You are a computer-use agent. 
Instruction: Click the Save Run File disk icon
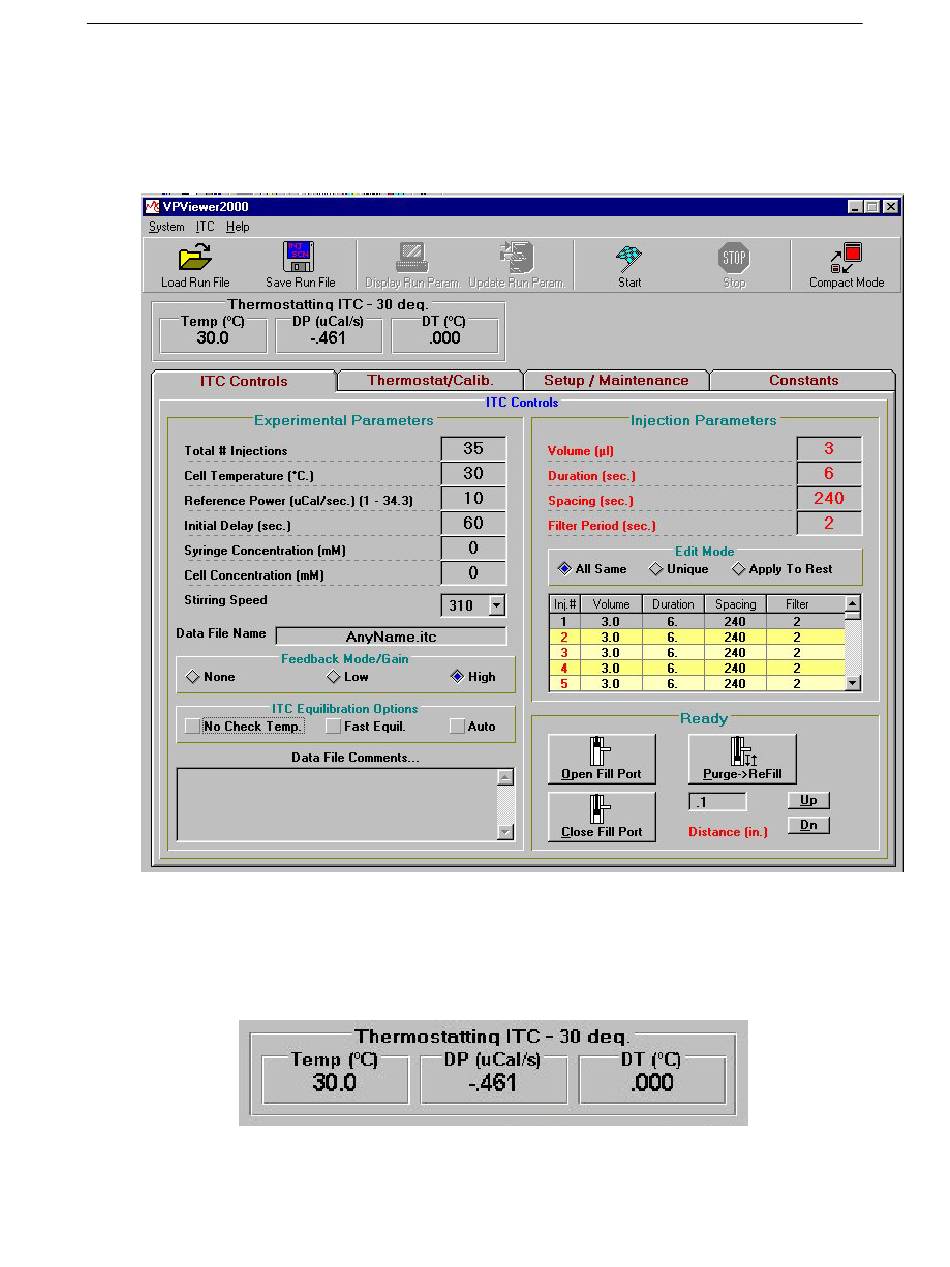coord(300,258)
